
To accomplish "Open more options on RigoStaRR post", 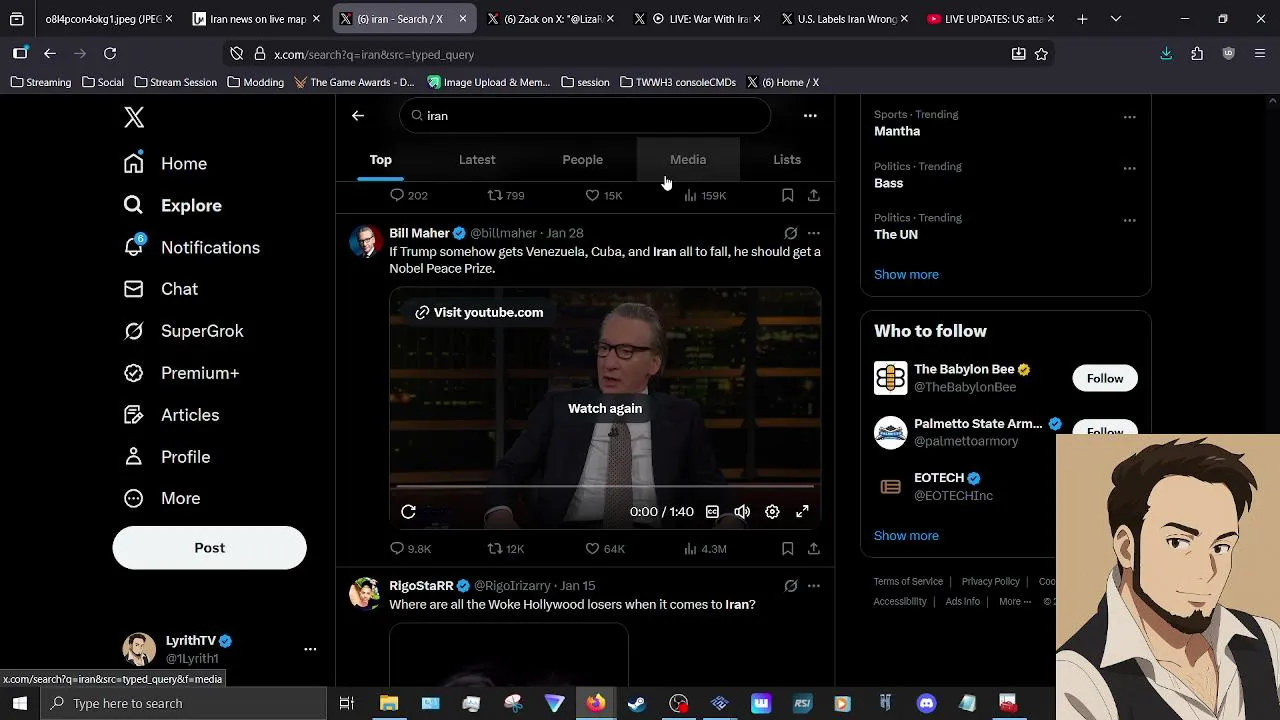I will coord(814,586).
